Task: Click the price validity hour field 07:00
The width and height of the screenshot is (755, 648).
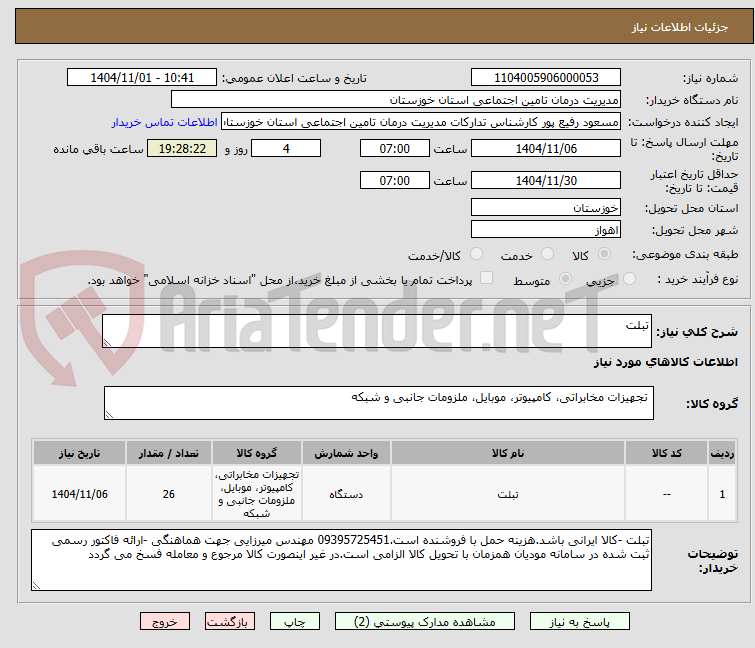Action: [394, 181]
